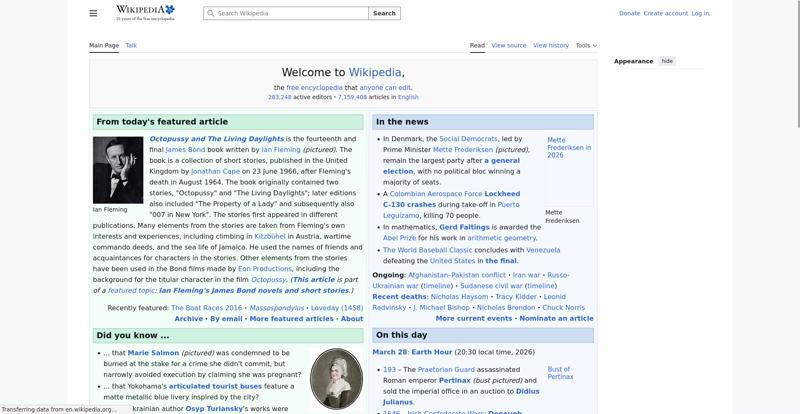This screenshot has height=414, width=800.
Task: Click the Log in link
Action: 700,13
